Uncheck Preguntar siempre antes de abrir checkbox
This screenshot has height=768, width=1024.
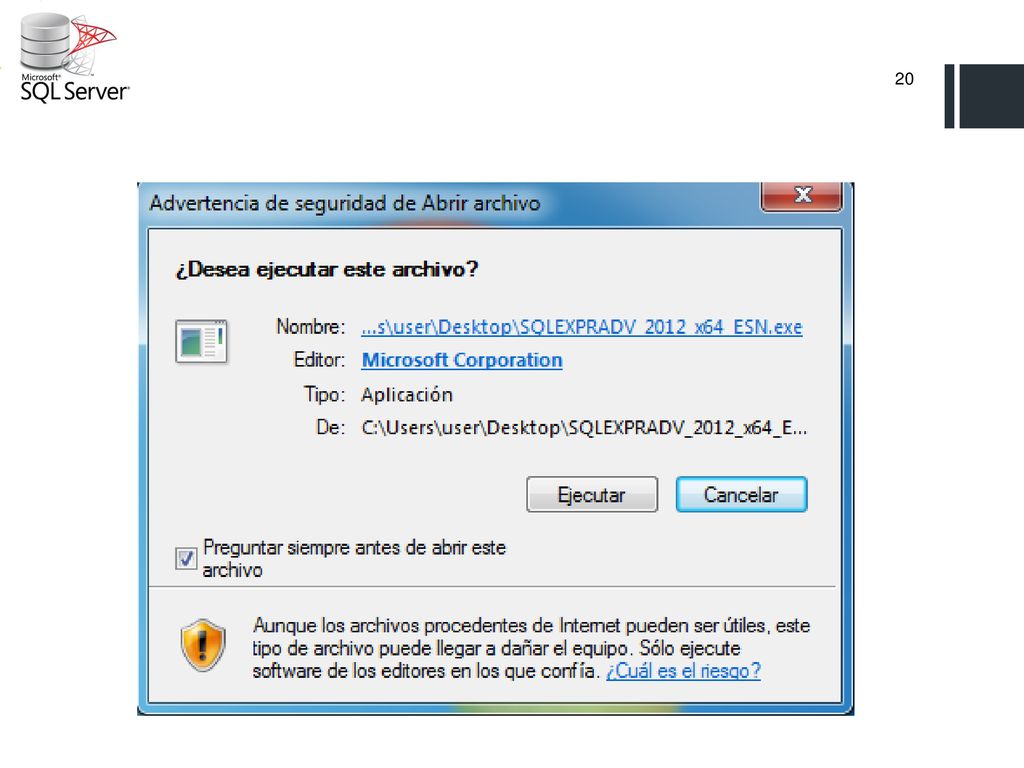click(186, 558)
